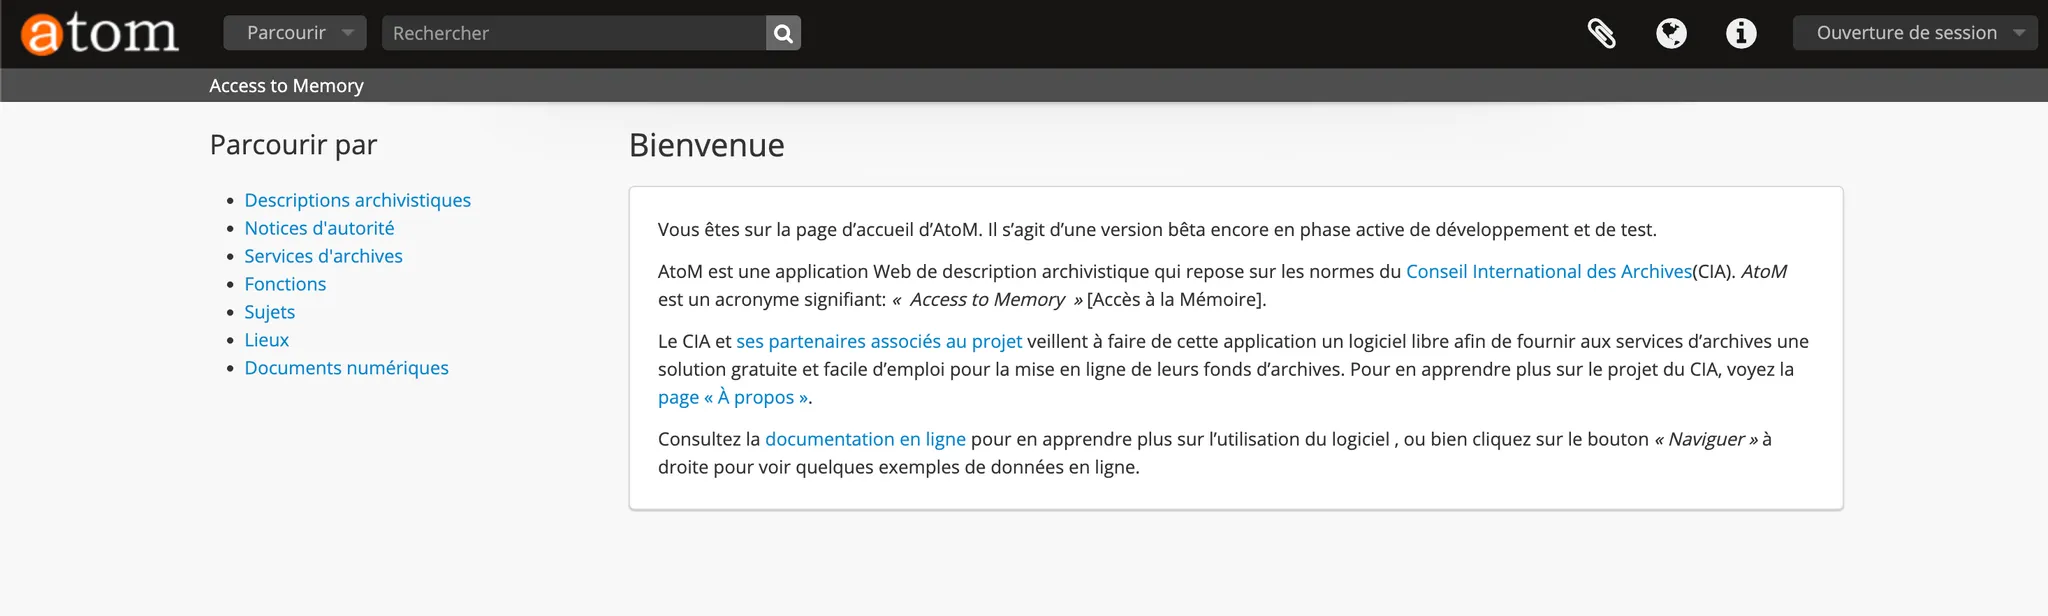Browse Notices d'autorité
2048x616 pixels.
point(319,228)
